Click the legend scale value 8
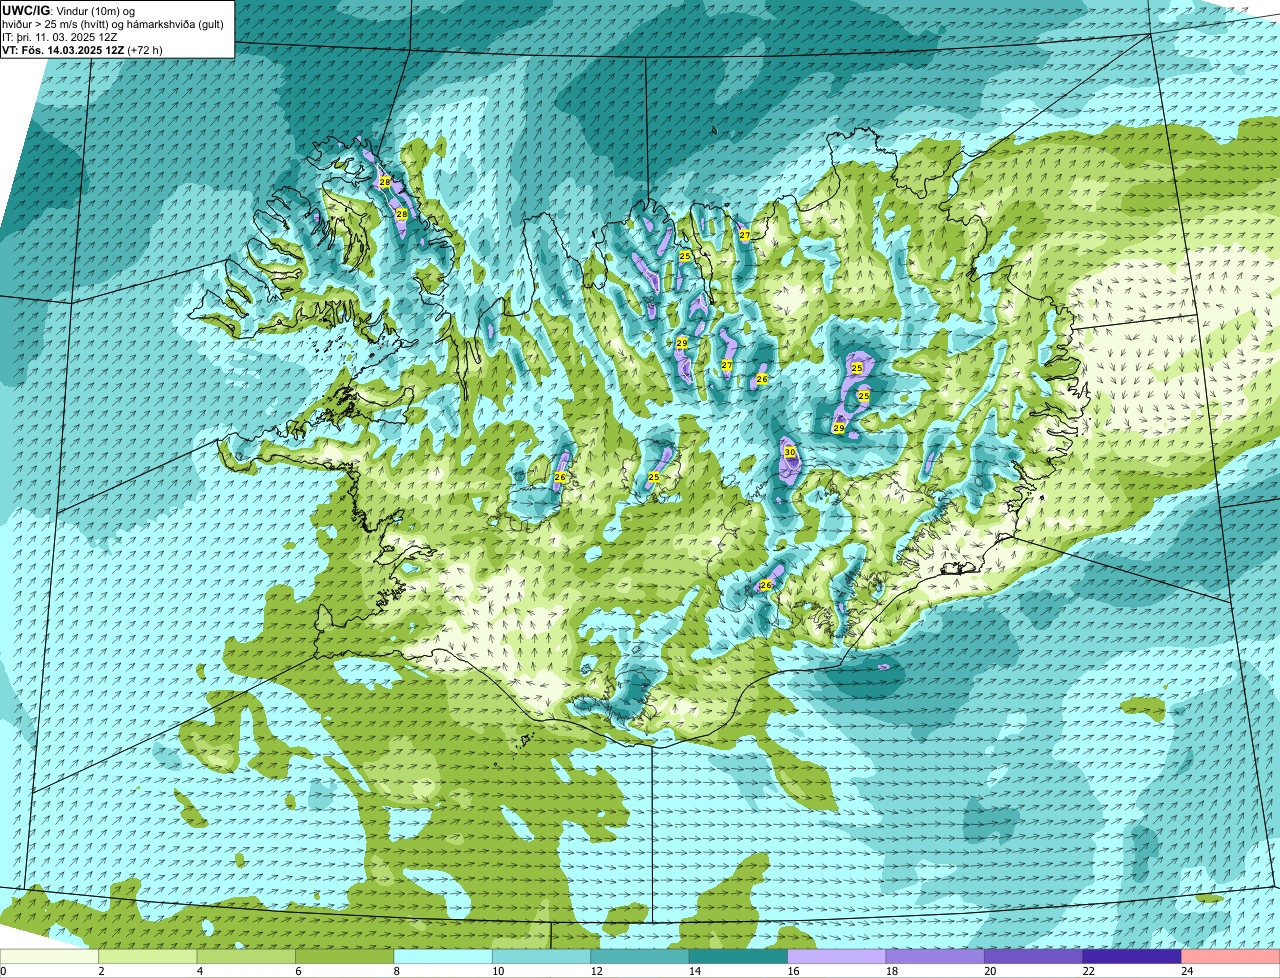 coord(395,971)
